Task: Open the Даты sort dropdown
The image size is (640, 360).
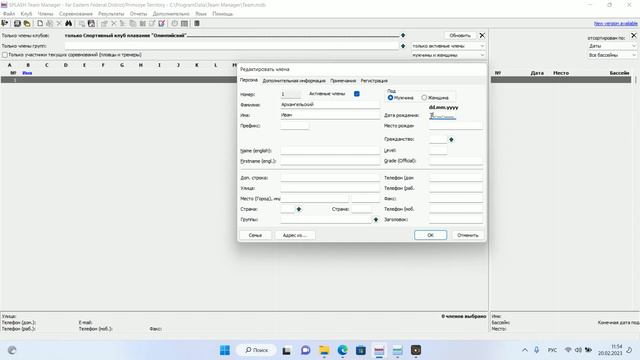Action: [x=612, y=46]
